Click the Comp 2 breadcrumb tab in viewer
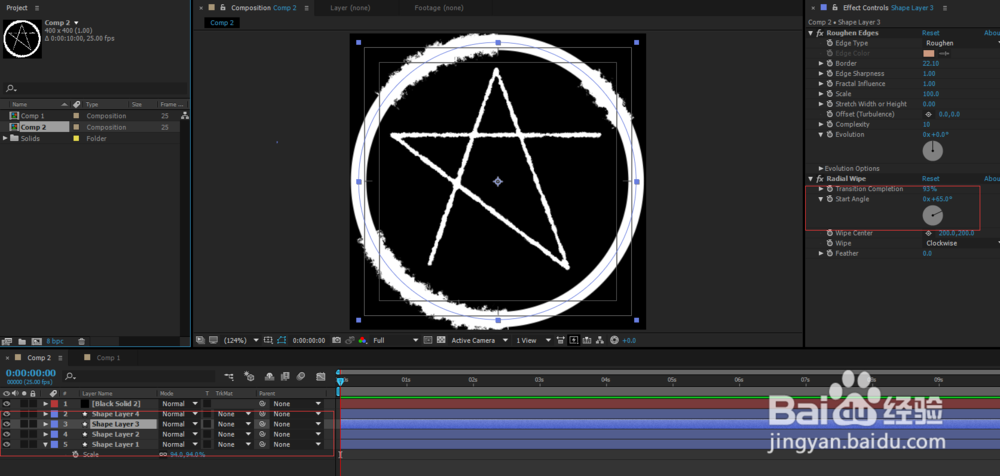The image size is (1000, 476). (222, 22)
